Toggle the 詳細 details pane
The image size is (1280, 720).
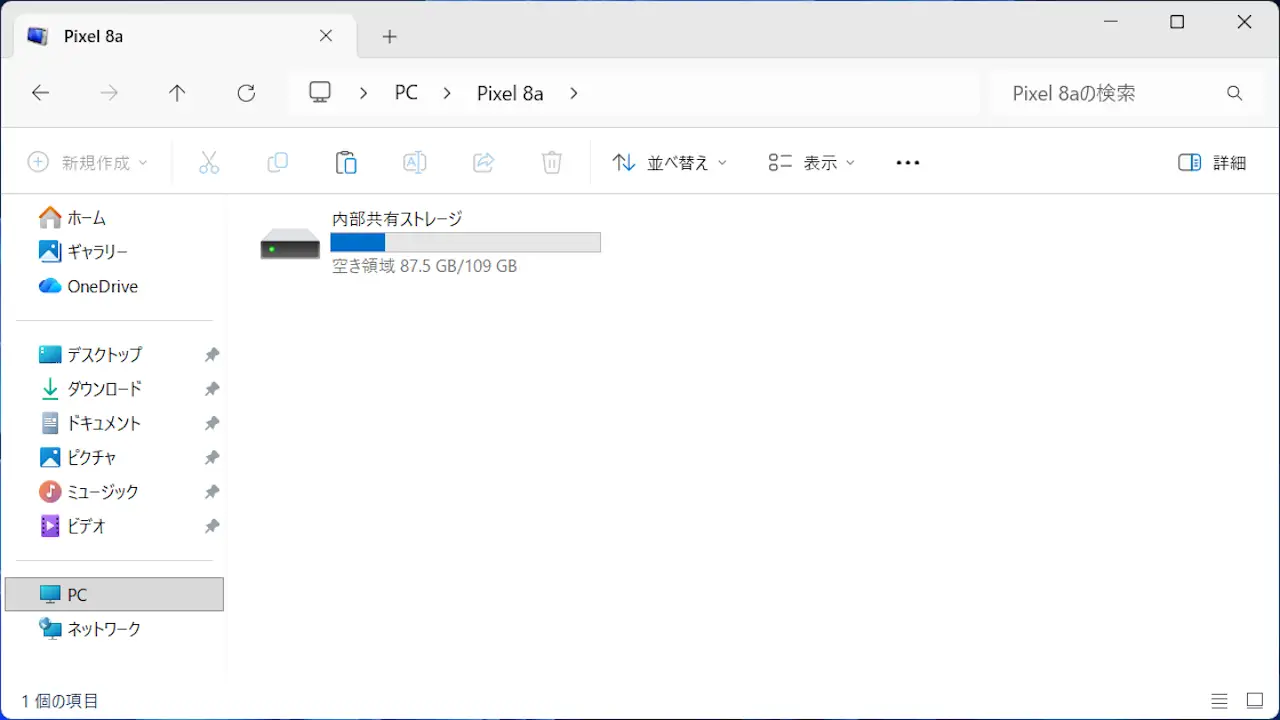[x=1212, y=163]
